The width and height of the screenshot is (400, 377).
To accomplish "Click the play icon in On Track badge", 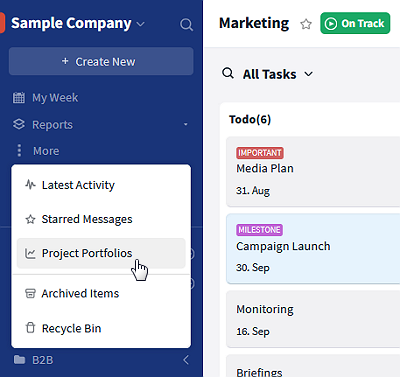I will pos(331,24).
